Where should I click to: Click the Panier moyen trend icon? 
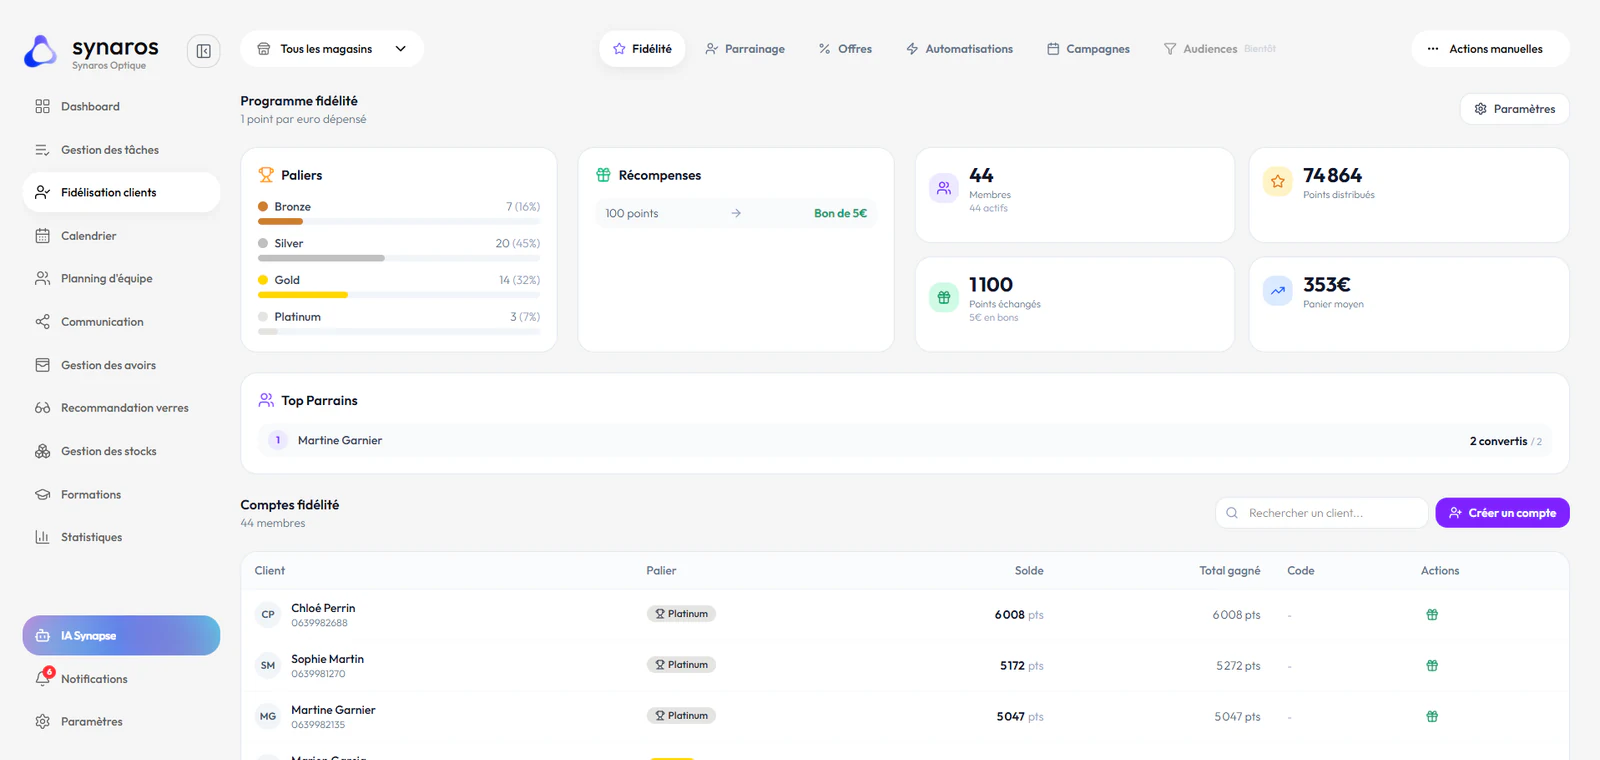[1278, 291]
